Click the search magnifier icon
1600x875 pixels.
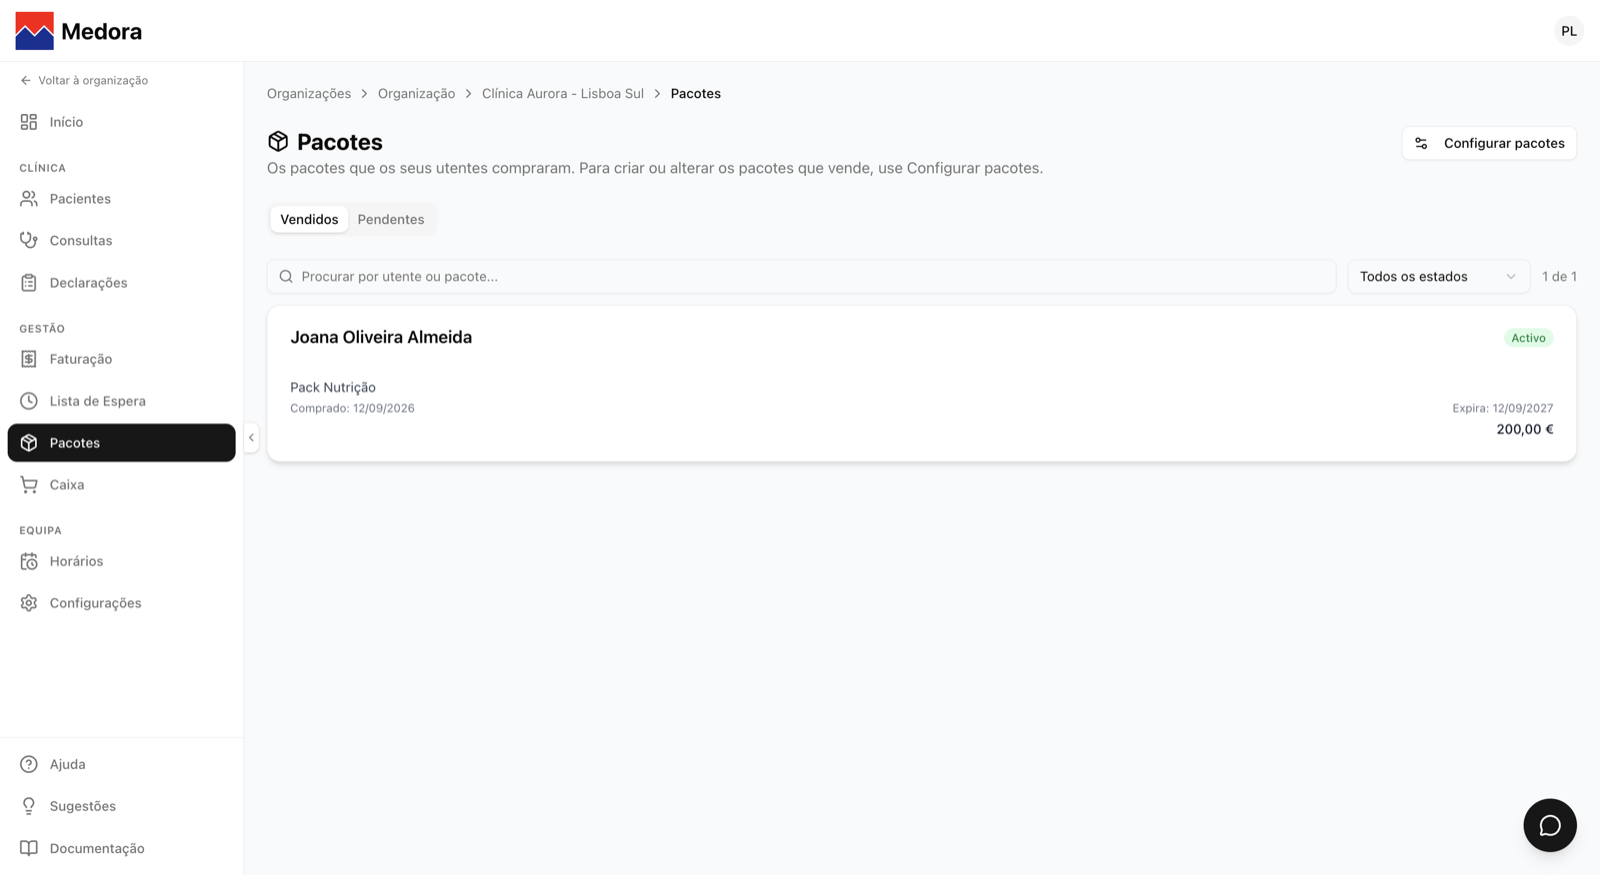pyautogui.click(x=286, y=276)
